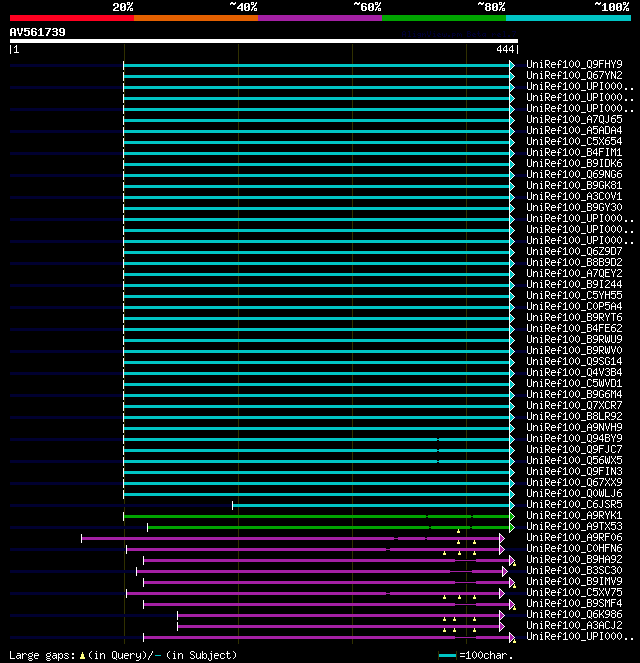The image size is (640, 663).
Task: Select the UniRef100_C6JSR5 label
Action: (574, 504)
